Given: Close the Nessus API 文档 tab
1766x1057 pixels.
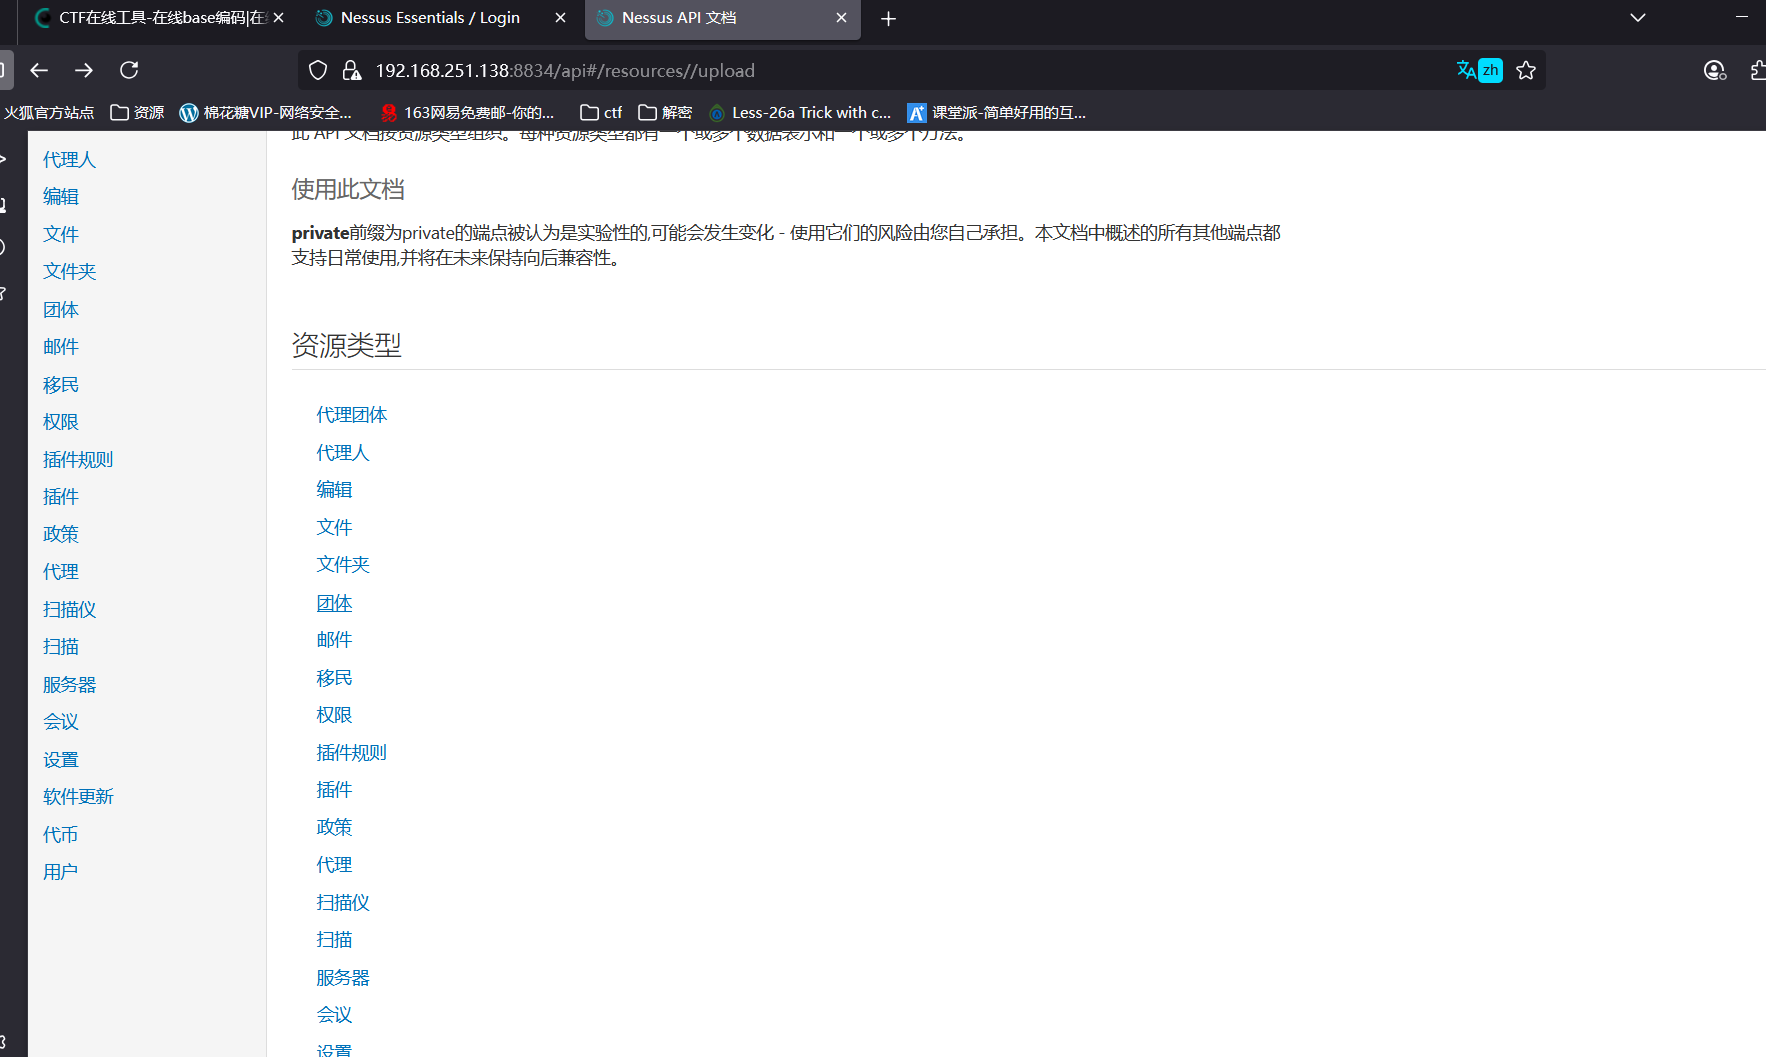Looking at the screenshot, I should [841, 18].
